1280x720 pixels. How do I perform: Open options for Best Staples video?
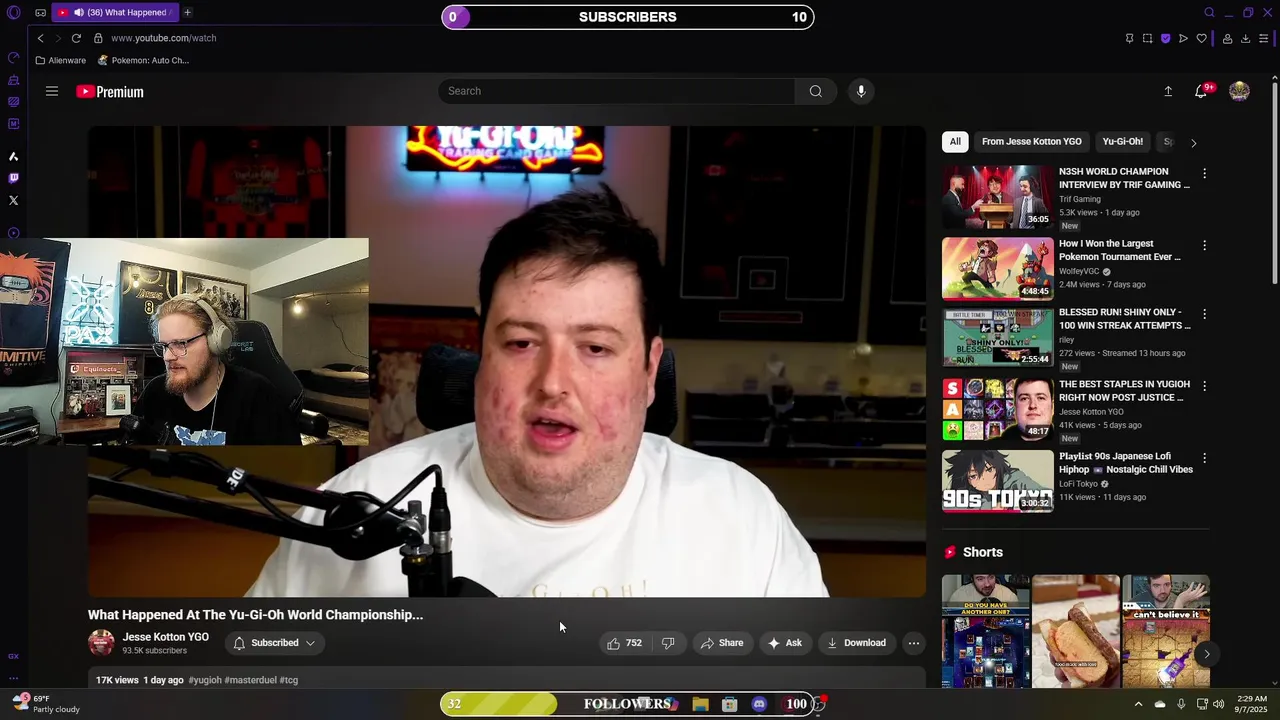click(x=1204, y=386)
